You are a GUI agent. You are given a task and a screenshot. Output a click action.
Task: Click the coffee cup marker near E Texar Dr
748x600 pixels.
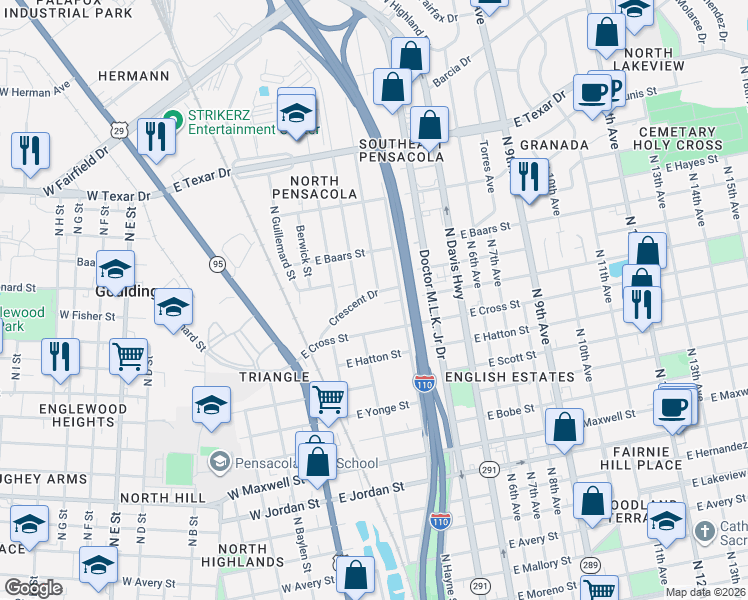point(592,95)
